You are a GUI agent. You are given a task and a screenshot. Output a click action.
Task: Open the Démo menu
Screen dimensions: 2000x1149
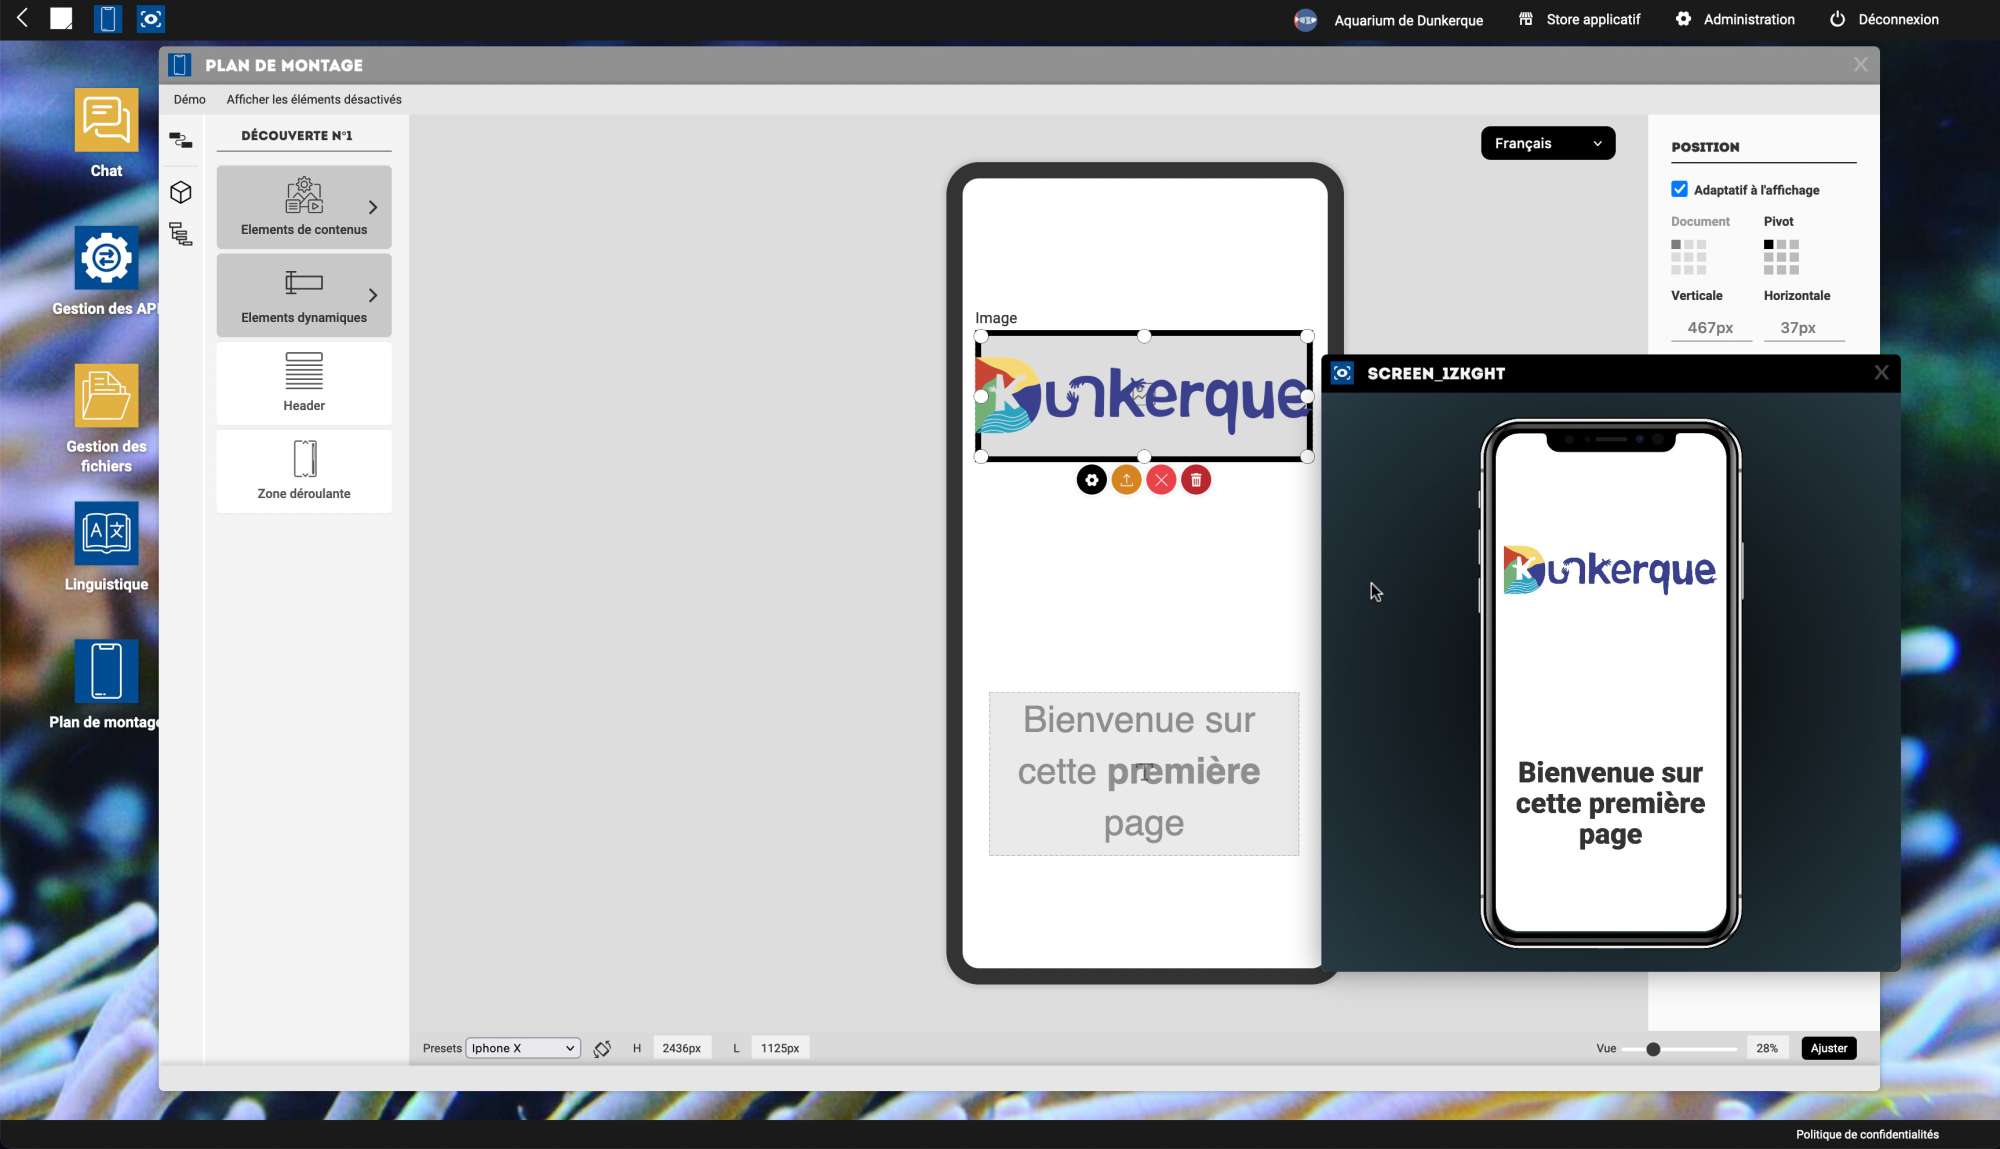pos(189,99)
